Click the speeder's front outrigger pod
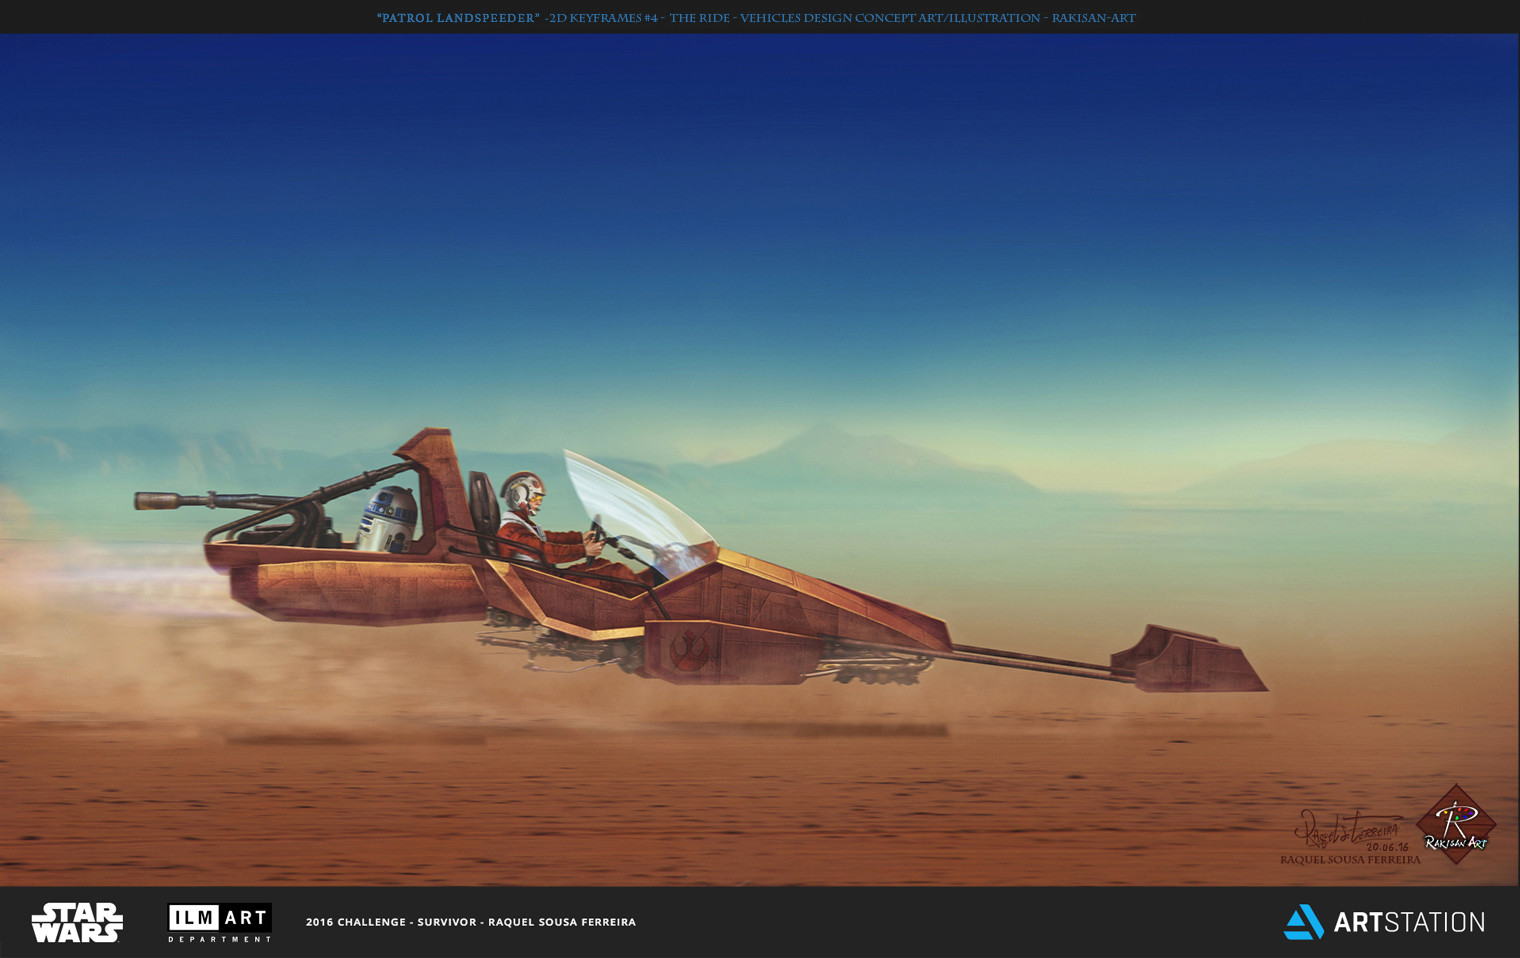The image size is (1520, 958). pos(1190,660)
